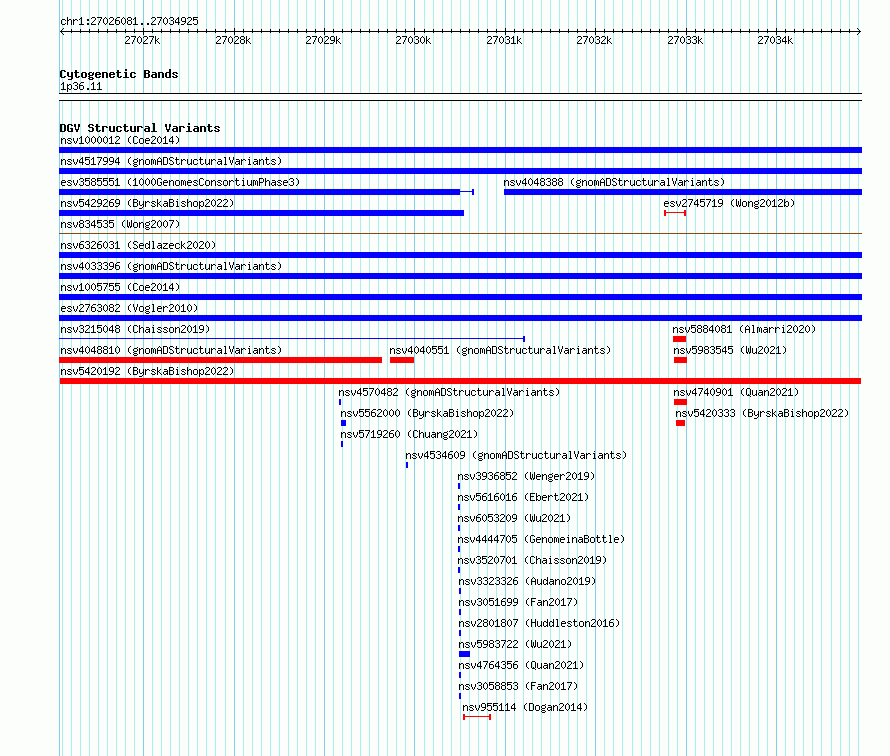
Task: Select nsv4033396 gnomADStructuralVariants label
Action: point(171,266)
